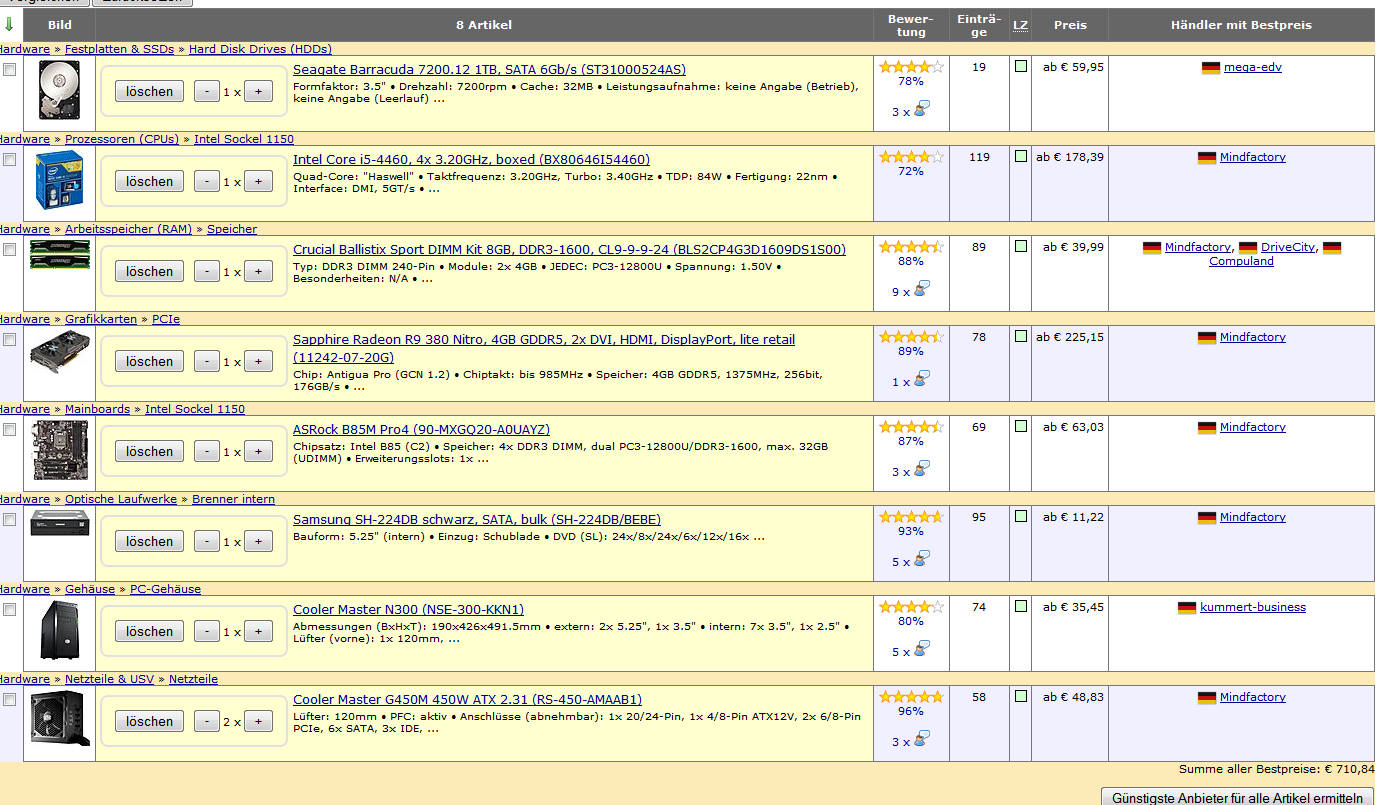Open ASRock B85M Pro4 mainboard image
Screen dimensions: 1377x805
click(x=59, y=450)
